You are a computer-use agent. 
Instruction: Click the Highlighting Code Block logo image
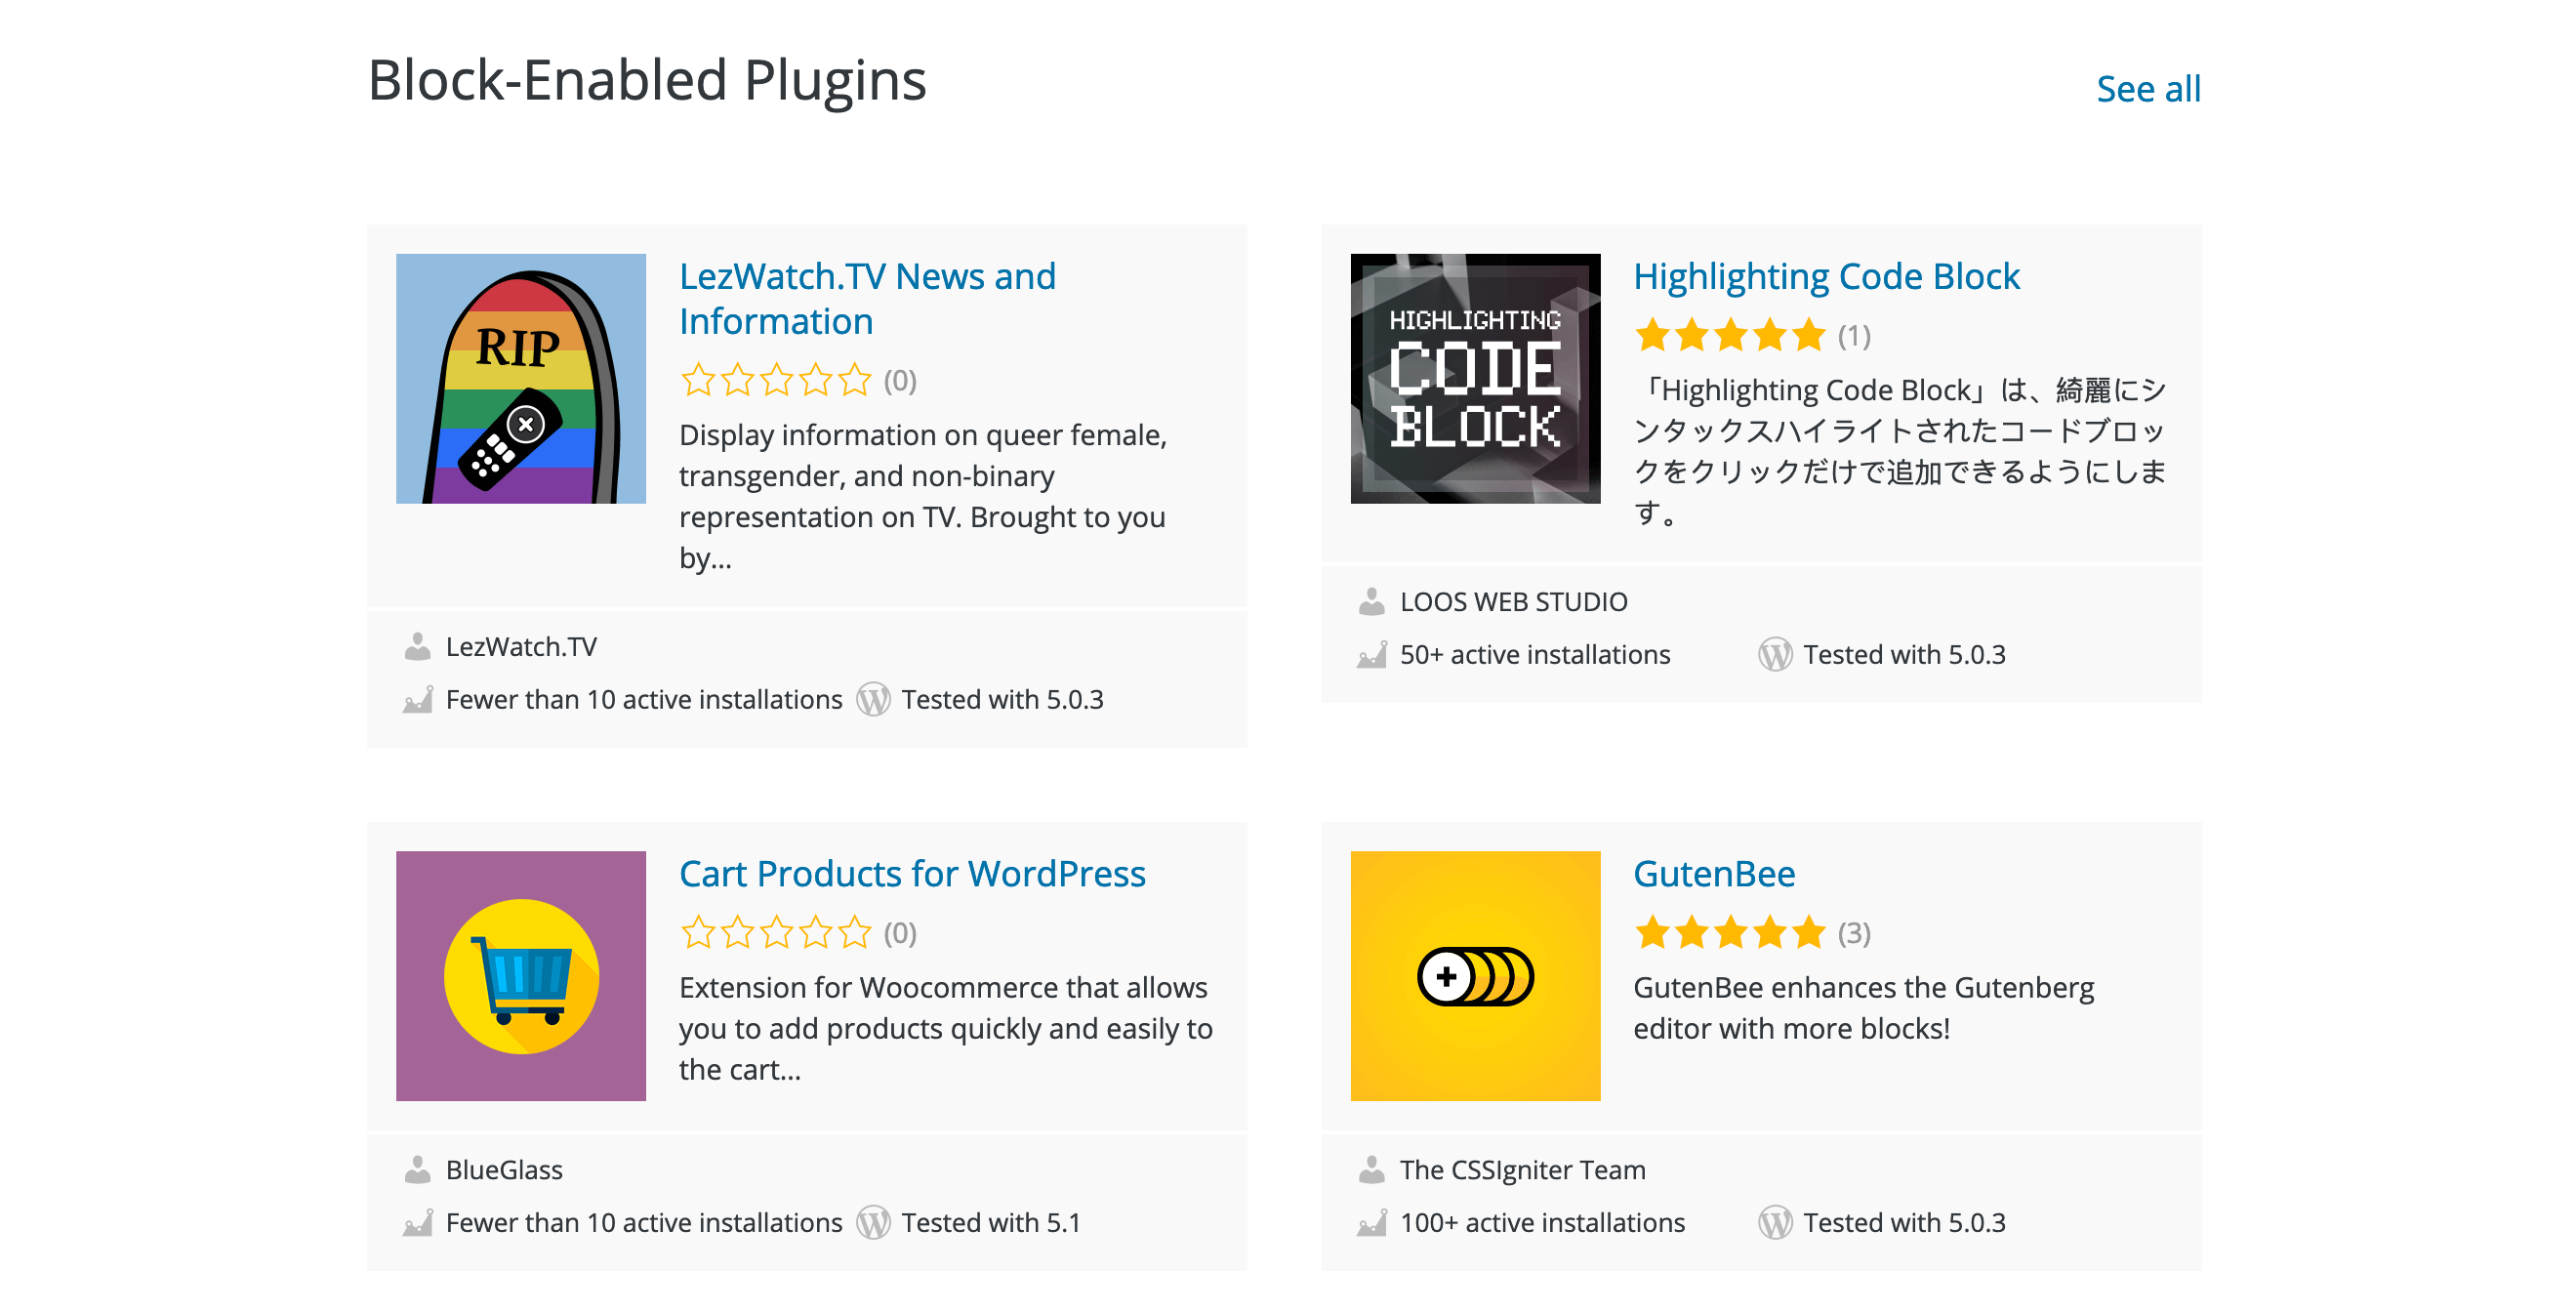point(1474,378)
